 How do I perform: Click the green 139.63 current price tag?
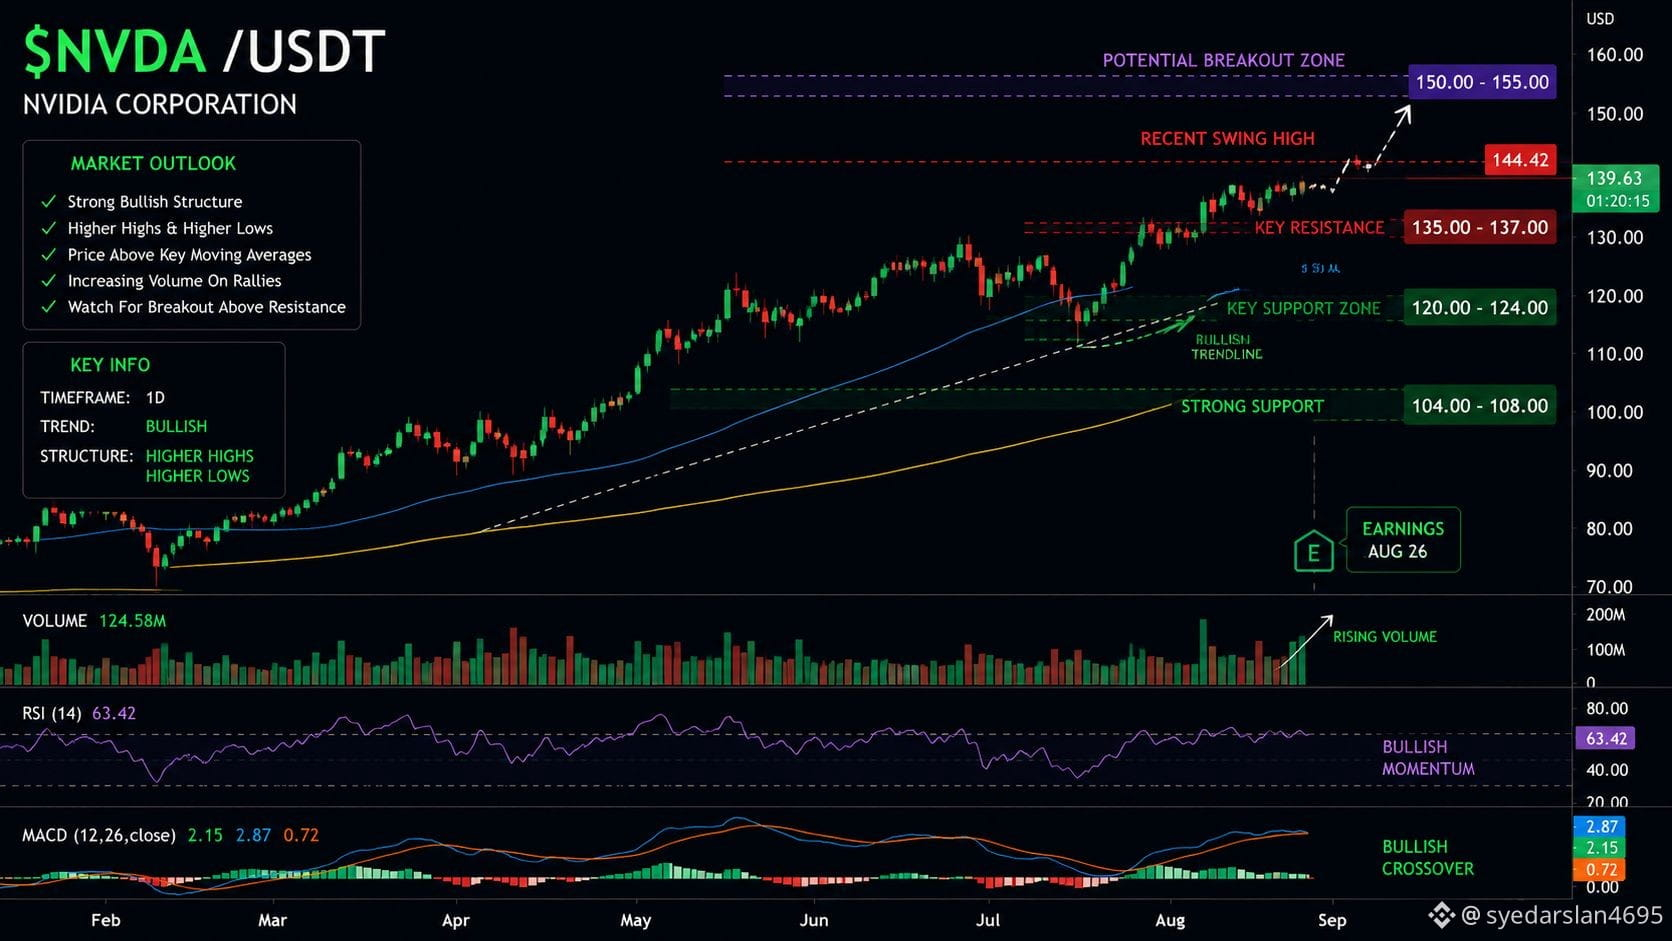1614,178
